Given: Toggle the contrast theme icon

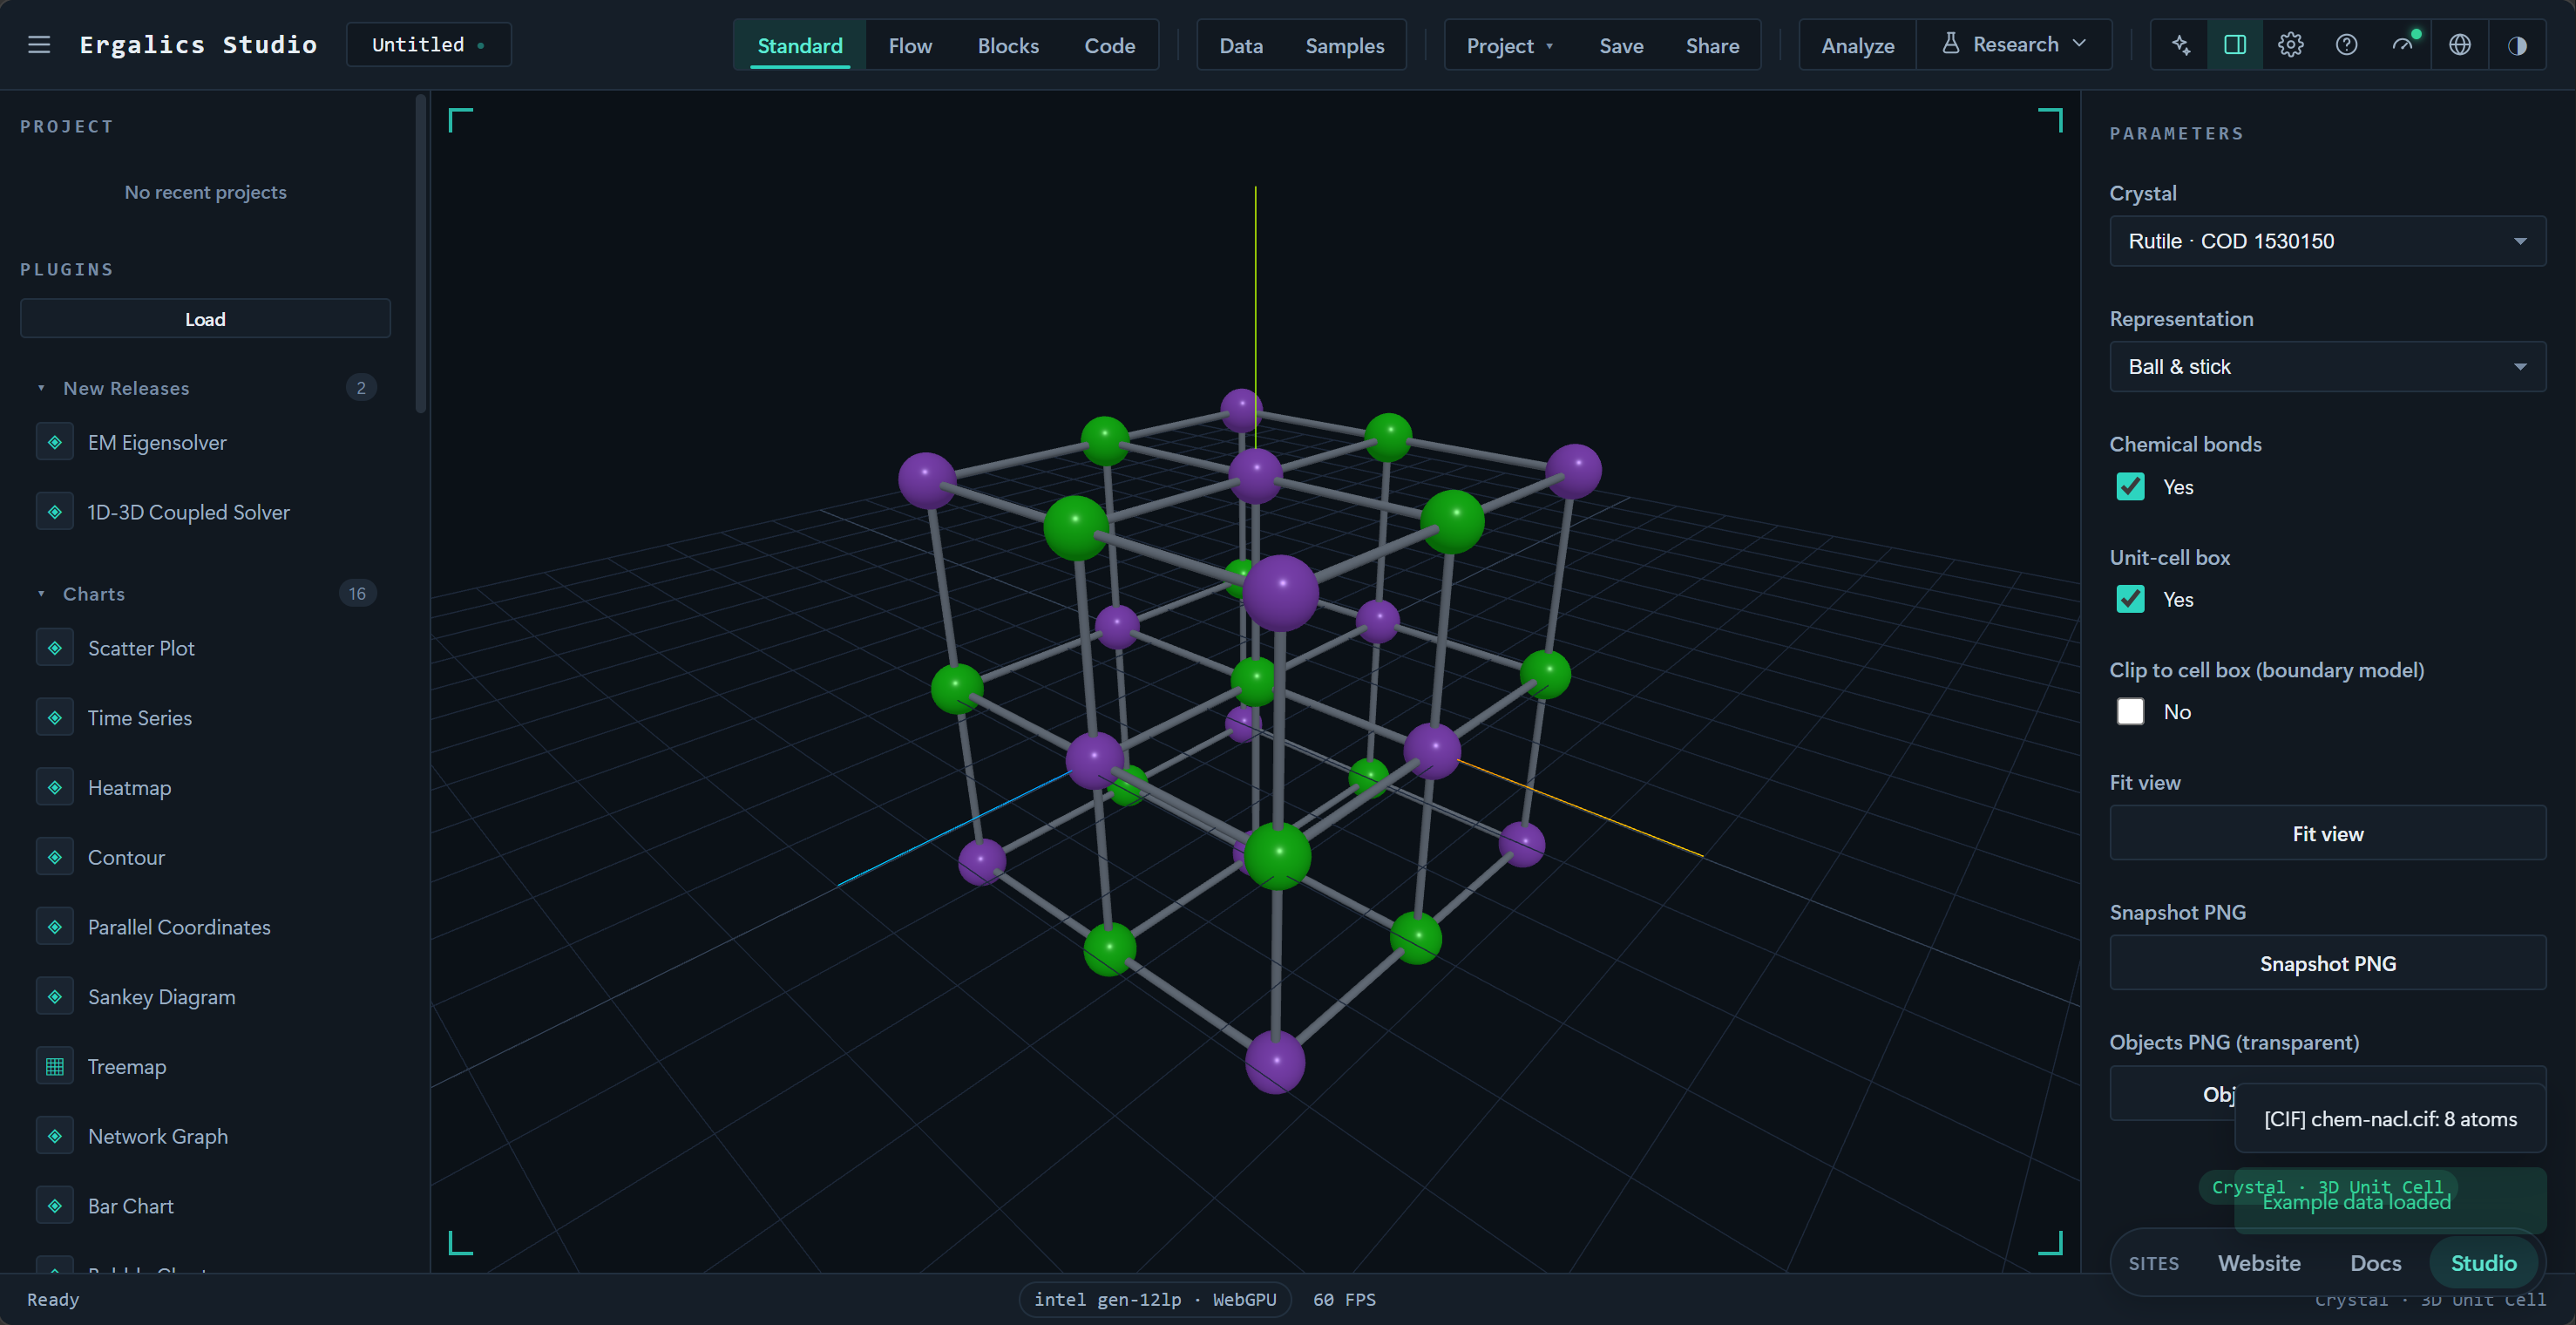Looking at the screenshot, I should (2518, 45).
